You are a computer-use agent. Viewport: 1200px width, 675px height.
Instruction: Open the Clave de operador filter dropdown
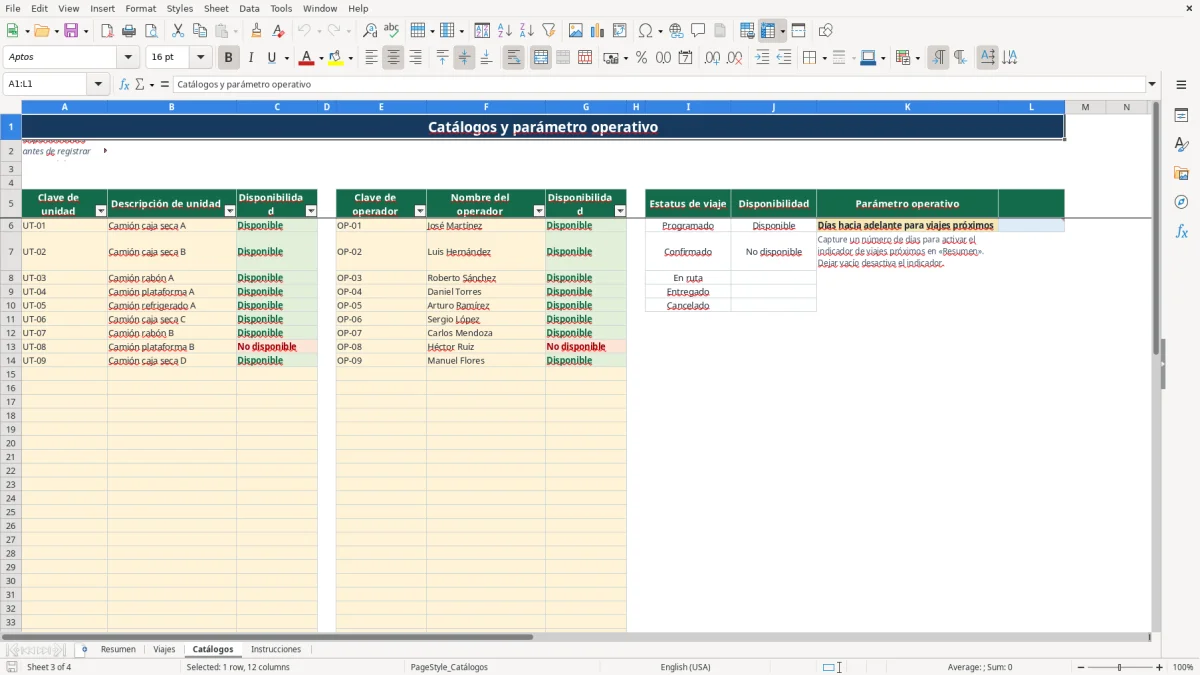coord(420,211)
